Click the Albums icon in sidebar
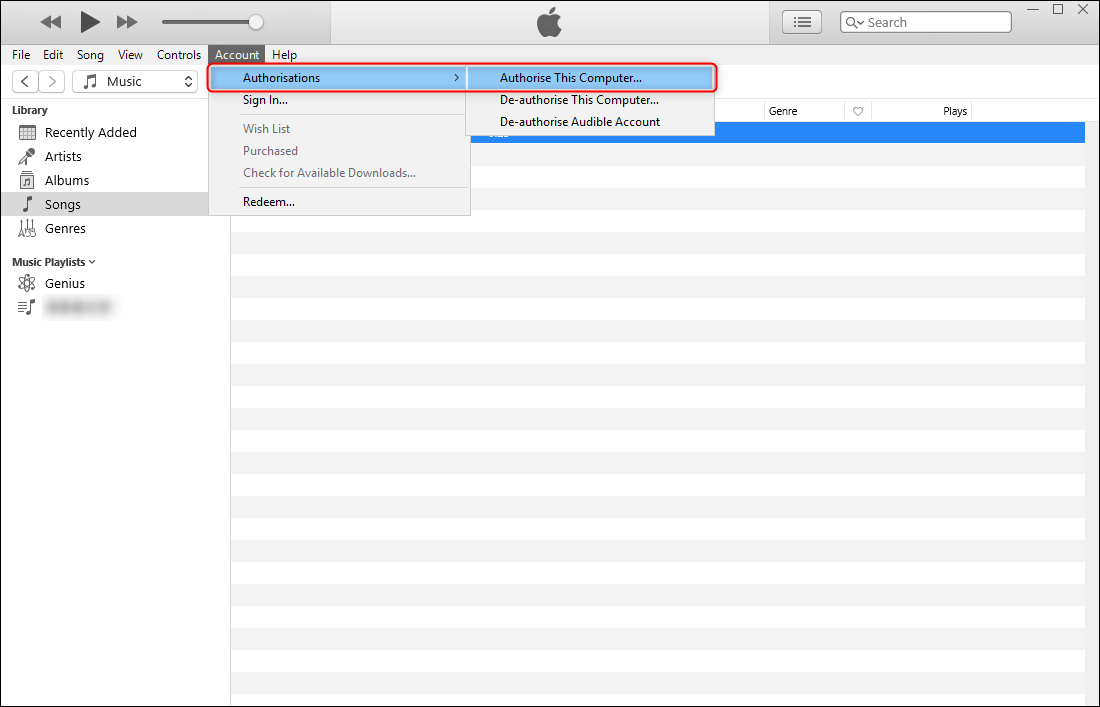Image resolution: width=1100 pixels, height=707 pixels. point(27,180)
